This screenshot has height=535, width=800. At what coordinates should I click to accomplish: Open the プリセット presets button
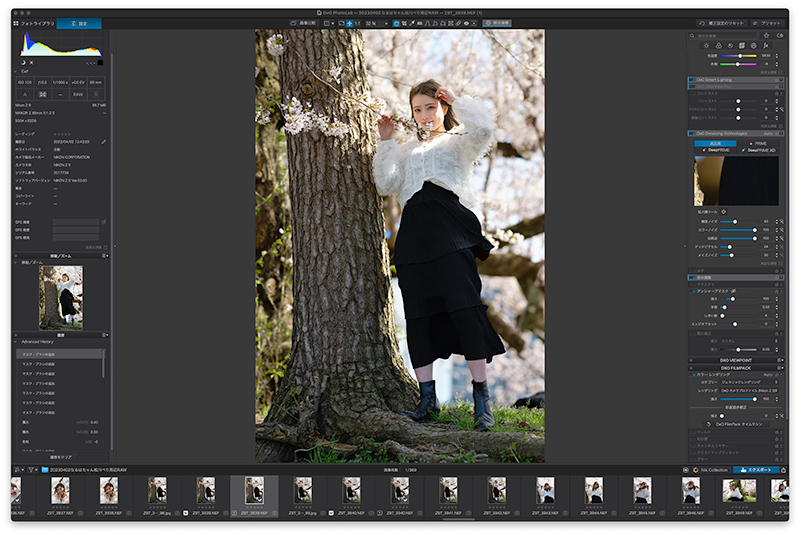point(767,23)
